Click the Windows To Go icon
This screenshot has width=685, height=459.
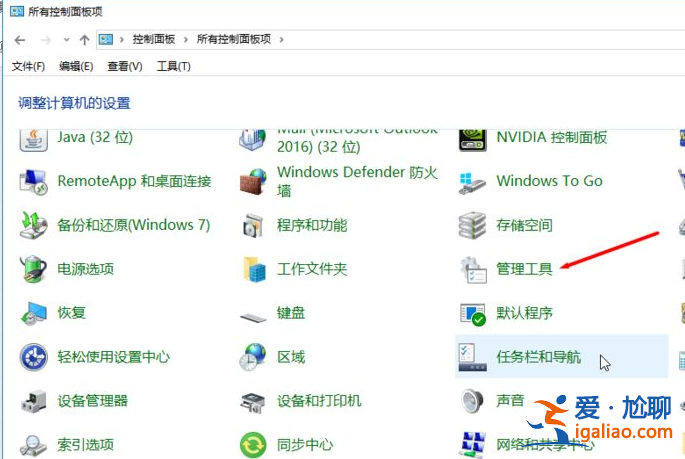(472, 183)
